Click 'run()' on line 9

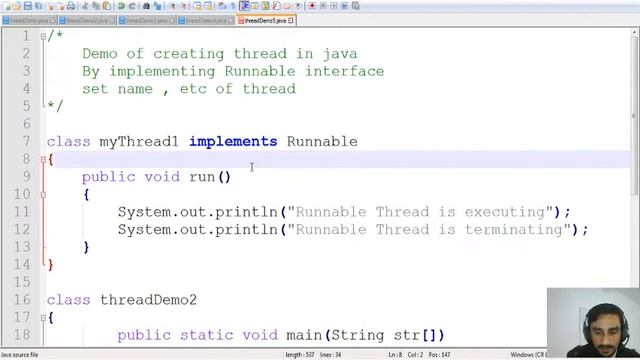click(210, 177)
